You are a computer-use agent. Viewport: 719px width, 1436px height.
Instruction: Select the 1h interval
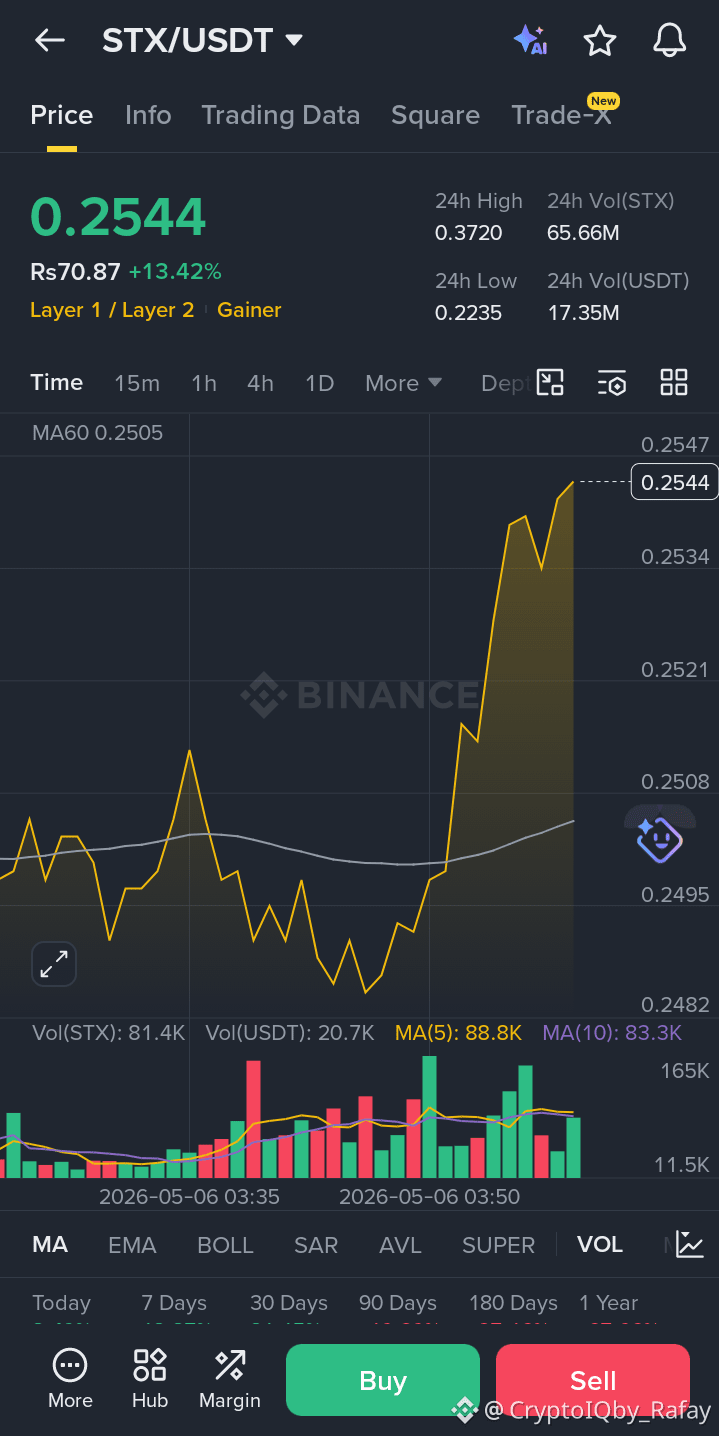[x=204, y=383]
